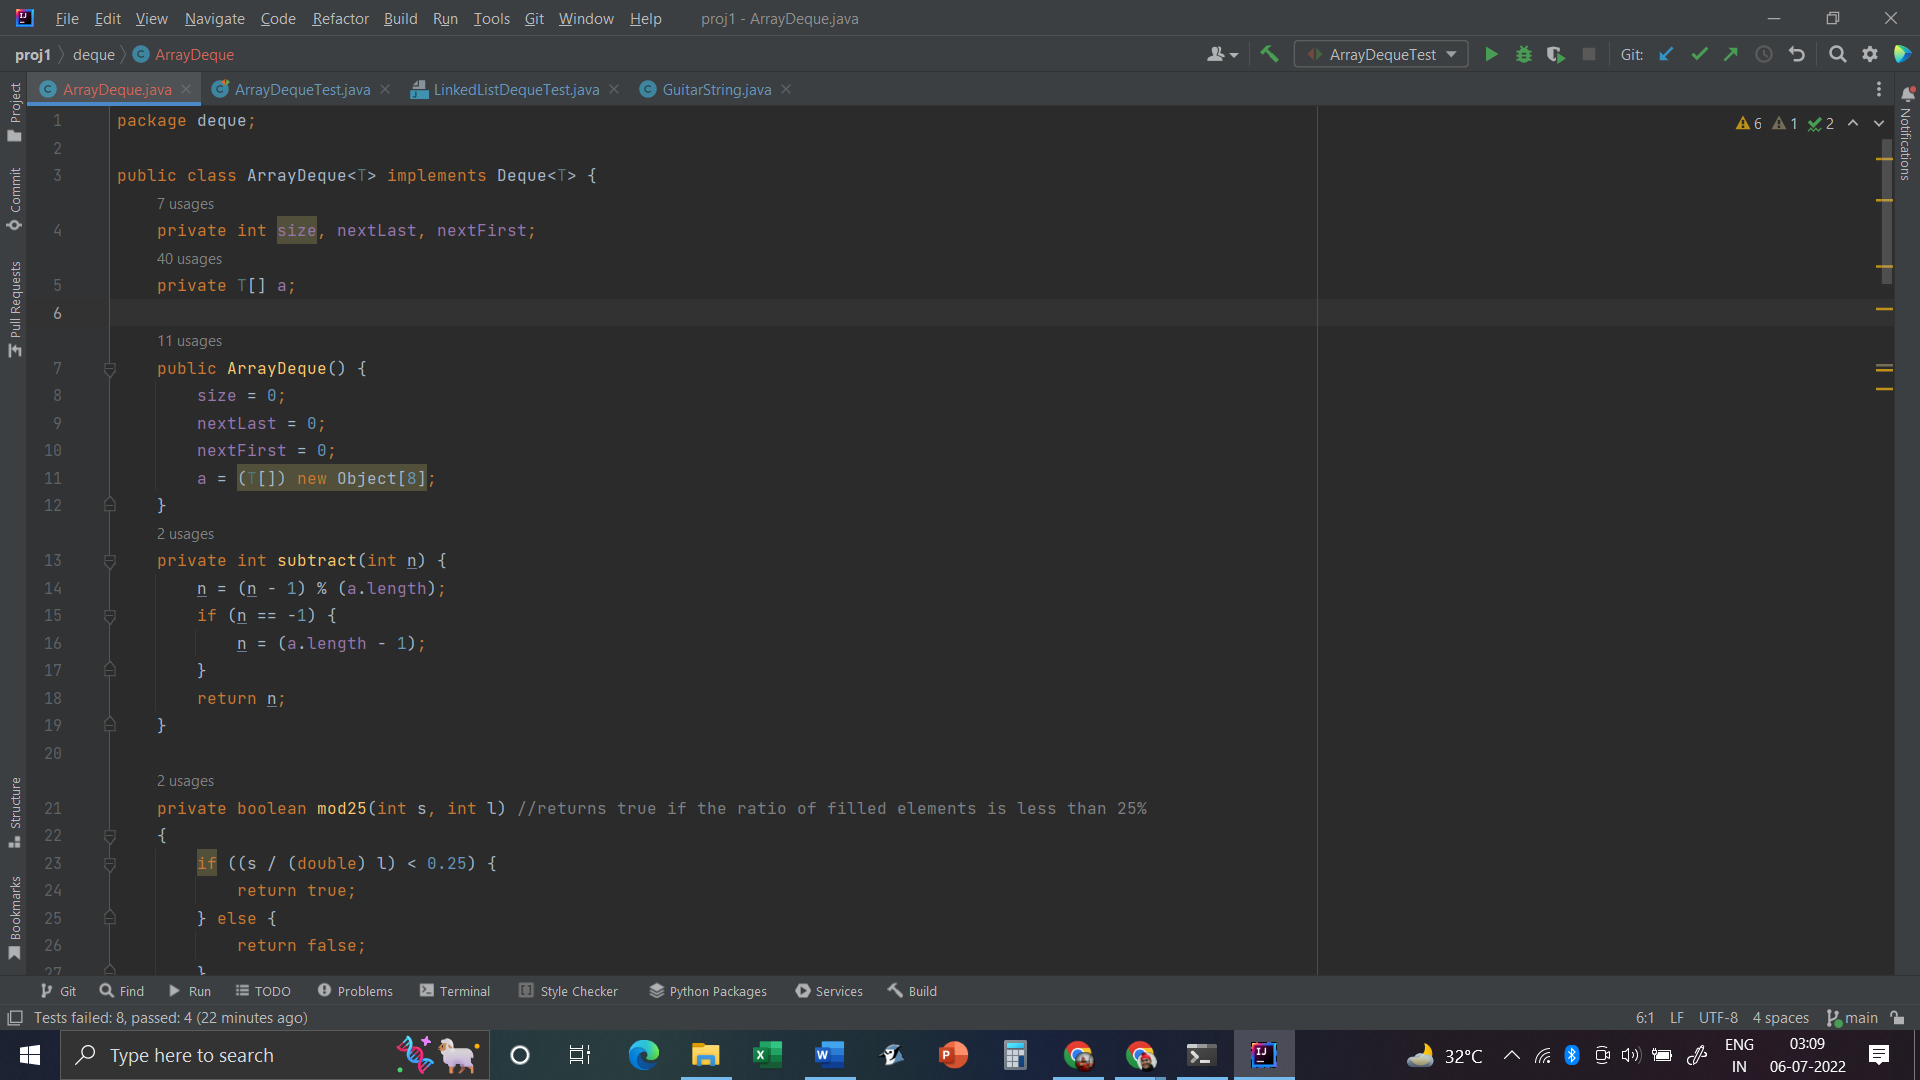The height and width of the screenshot is (1080, 1920).
Task: Click Git Commit checkmark icon
Action: click(x=1699, y=55)
